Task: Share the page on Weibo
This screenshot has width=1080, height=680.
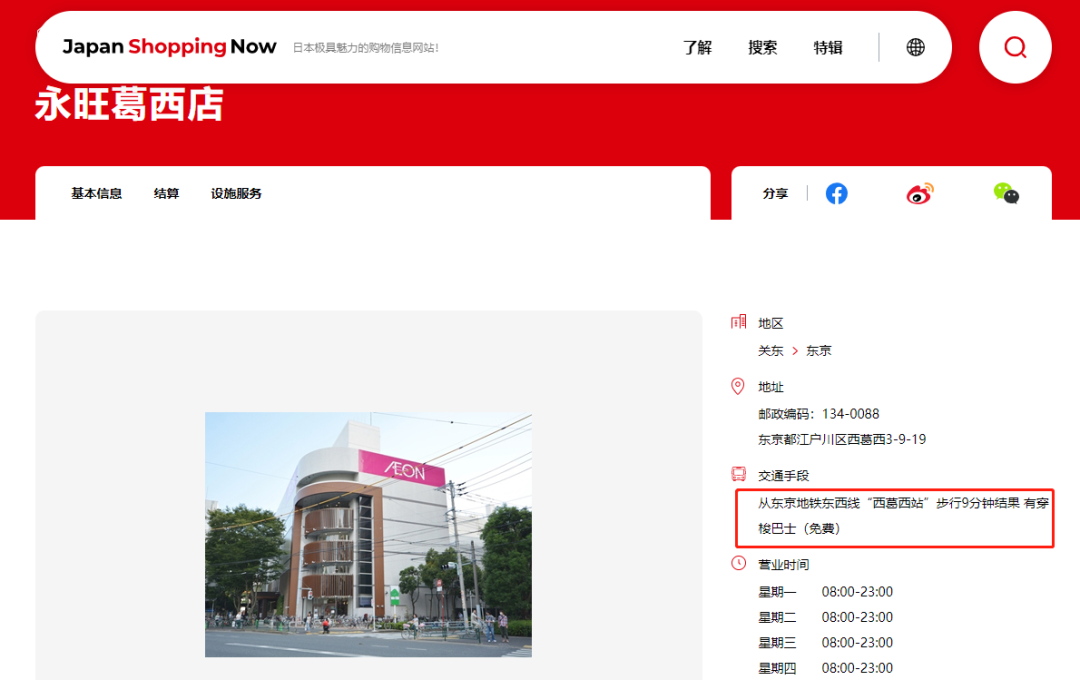Action: coord(920,194)
